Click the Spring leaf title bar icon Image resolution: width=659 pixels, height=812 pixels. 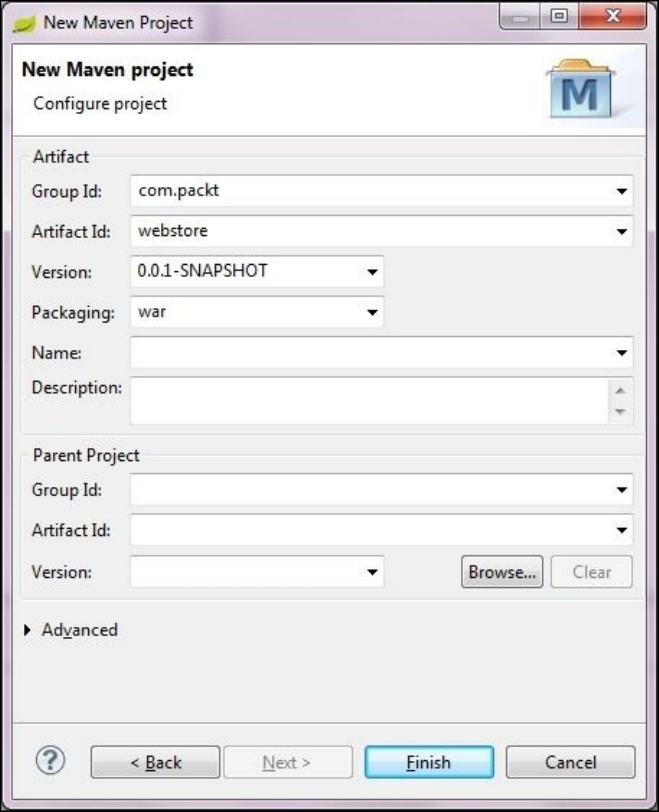(24, 22)
